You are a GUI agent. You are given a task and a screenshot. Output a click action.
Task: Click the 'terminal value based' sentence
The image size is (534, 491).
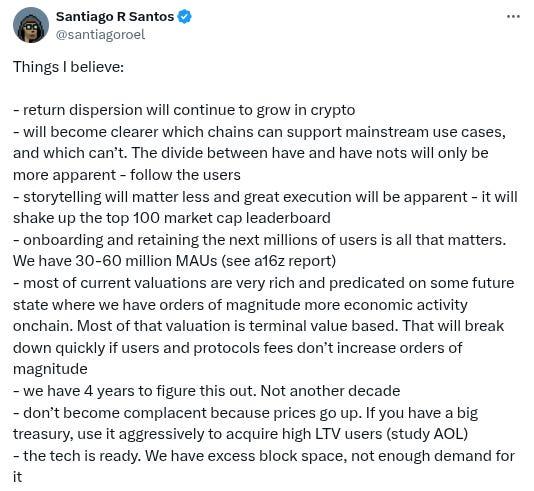[x=238, y=326]
